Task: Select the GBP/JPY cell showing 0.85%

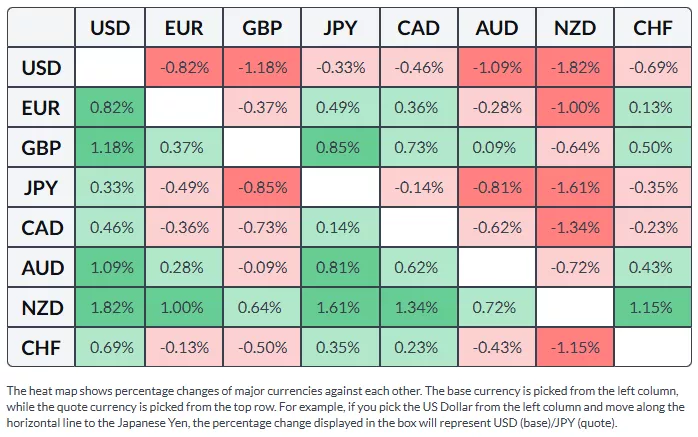Action: pos(341,148)
